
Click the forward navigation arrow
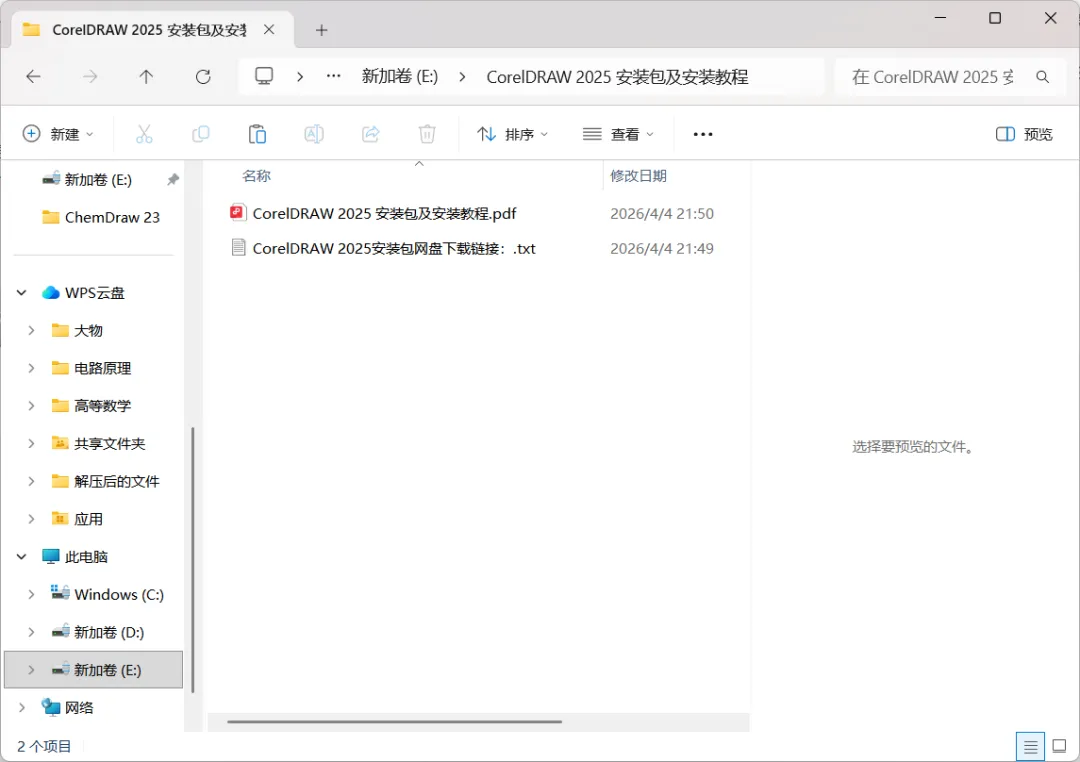tap(90, 76)
